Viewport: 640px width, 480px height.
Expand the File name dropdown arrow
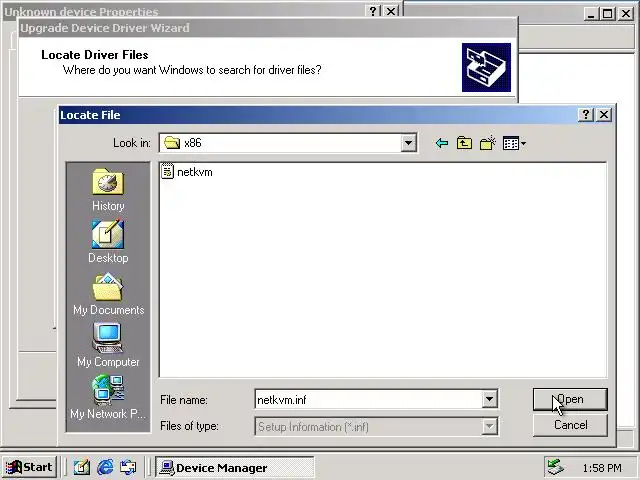click(x=489, y=399)
